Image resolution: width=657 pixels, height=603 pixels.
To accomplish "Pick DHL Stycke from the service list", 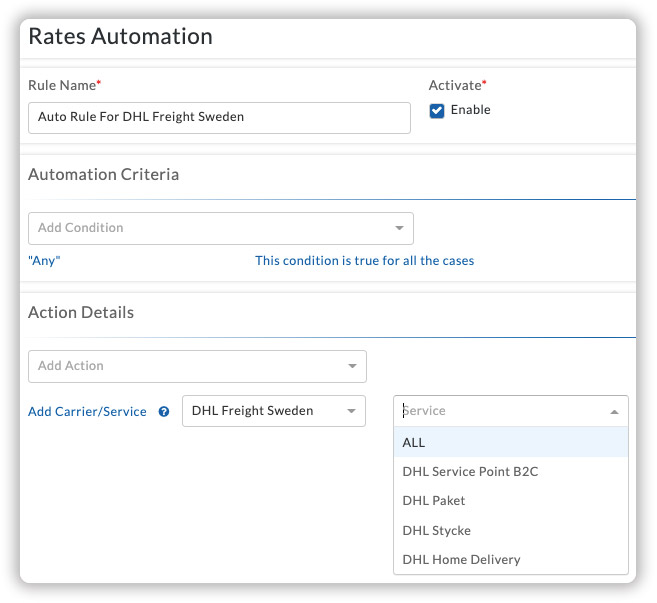I will 511,531.
